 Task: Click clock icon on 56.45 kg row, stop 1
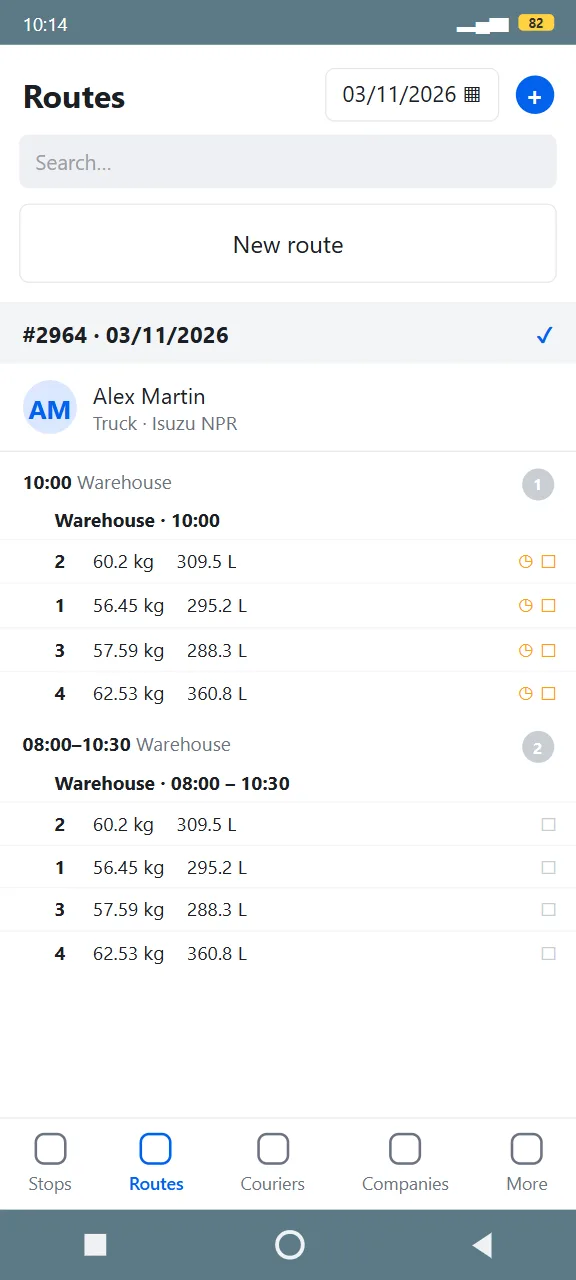click(x=525, y=606)
